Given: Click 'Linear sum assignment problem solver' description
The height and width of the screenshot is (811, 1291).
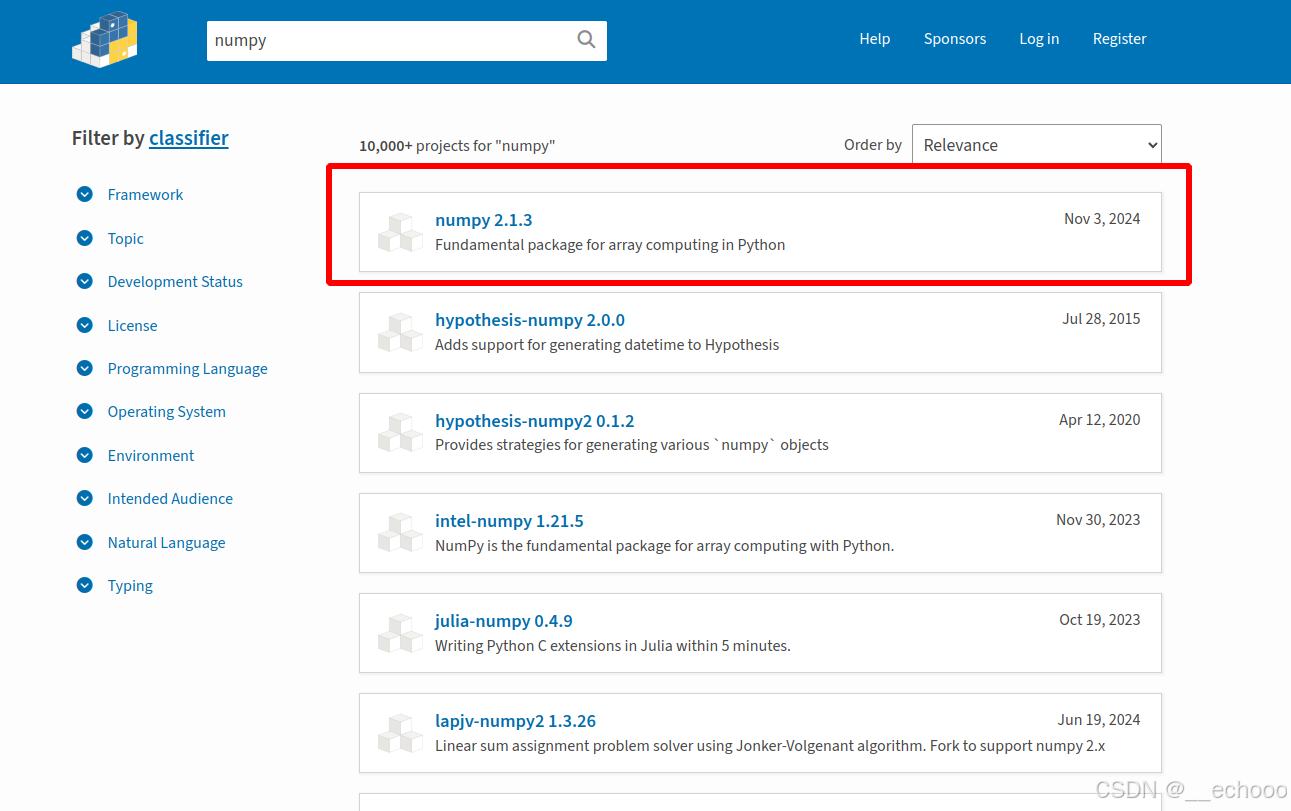Looking at the screenshot, I should tap(770, 746).
